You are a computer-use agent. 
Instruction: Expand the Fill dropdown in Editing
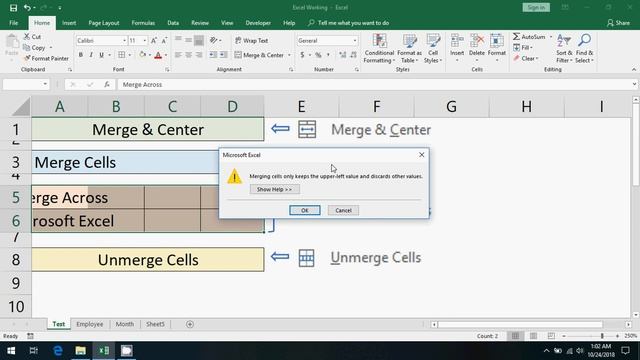531,48
